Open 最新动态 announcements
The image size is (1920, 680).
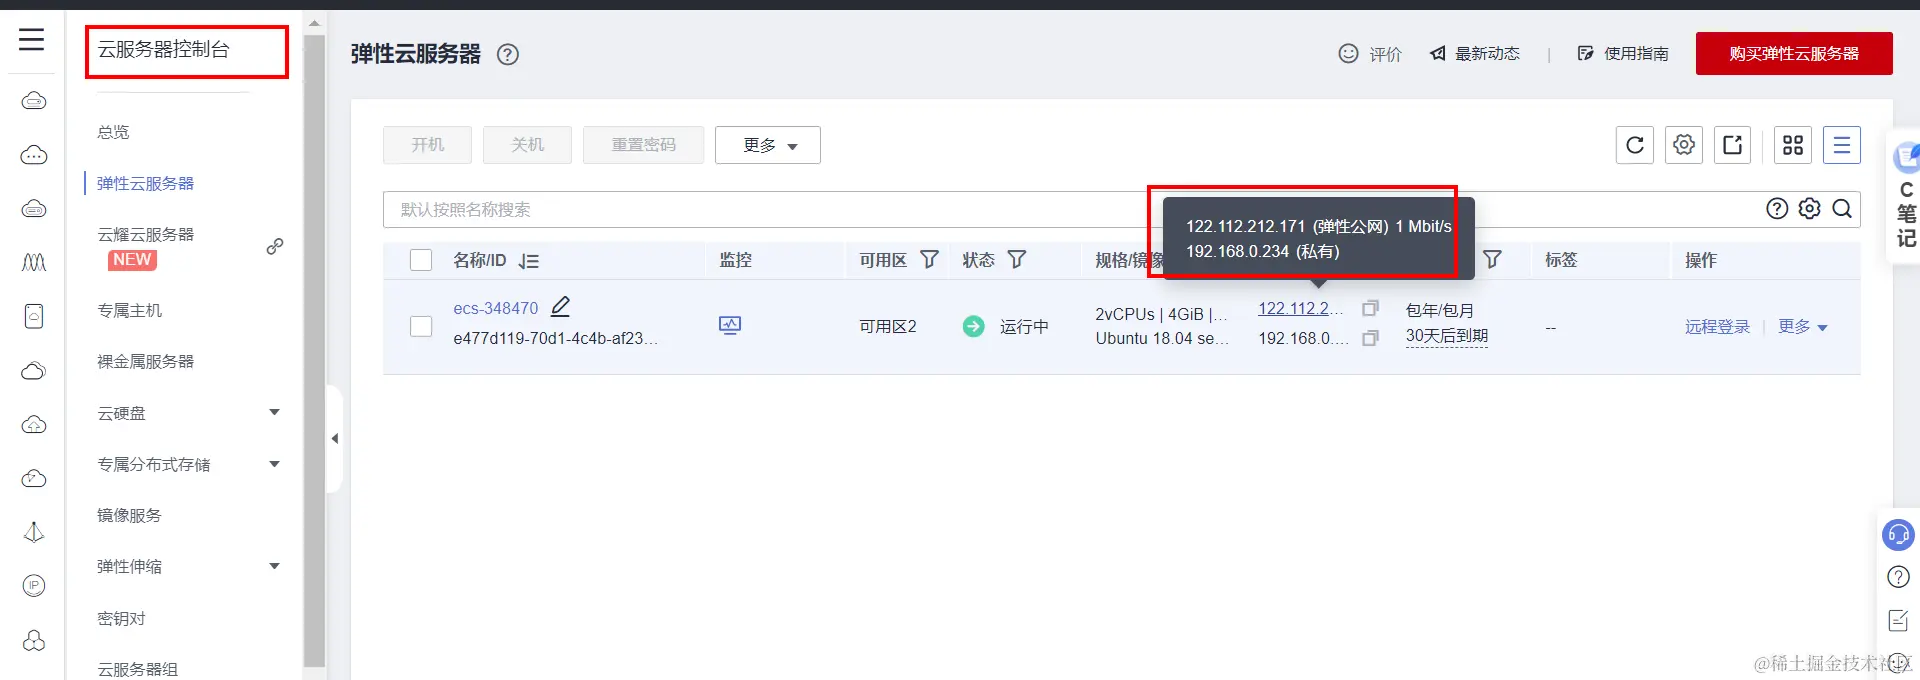tap(1474, 54)
